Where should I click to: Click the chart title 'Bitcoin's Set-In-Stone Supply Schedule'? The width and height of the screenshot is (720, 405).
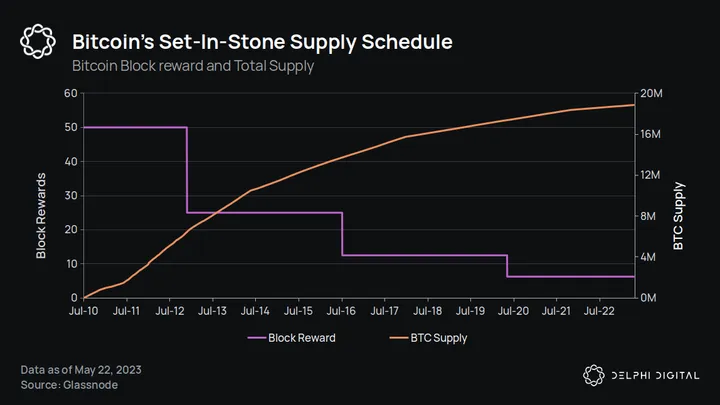tap(262, 43)
